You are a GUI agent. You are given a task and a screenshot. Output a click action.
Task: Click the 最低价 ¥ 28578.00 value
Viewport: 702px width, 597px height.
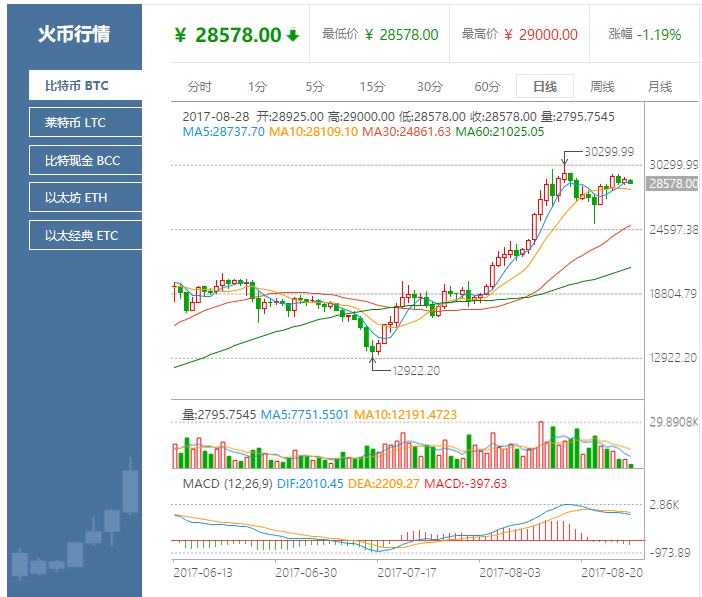coord(402,34)
